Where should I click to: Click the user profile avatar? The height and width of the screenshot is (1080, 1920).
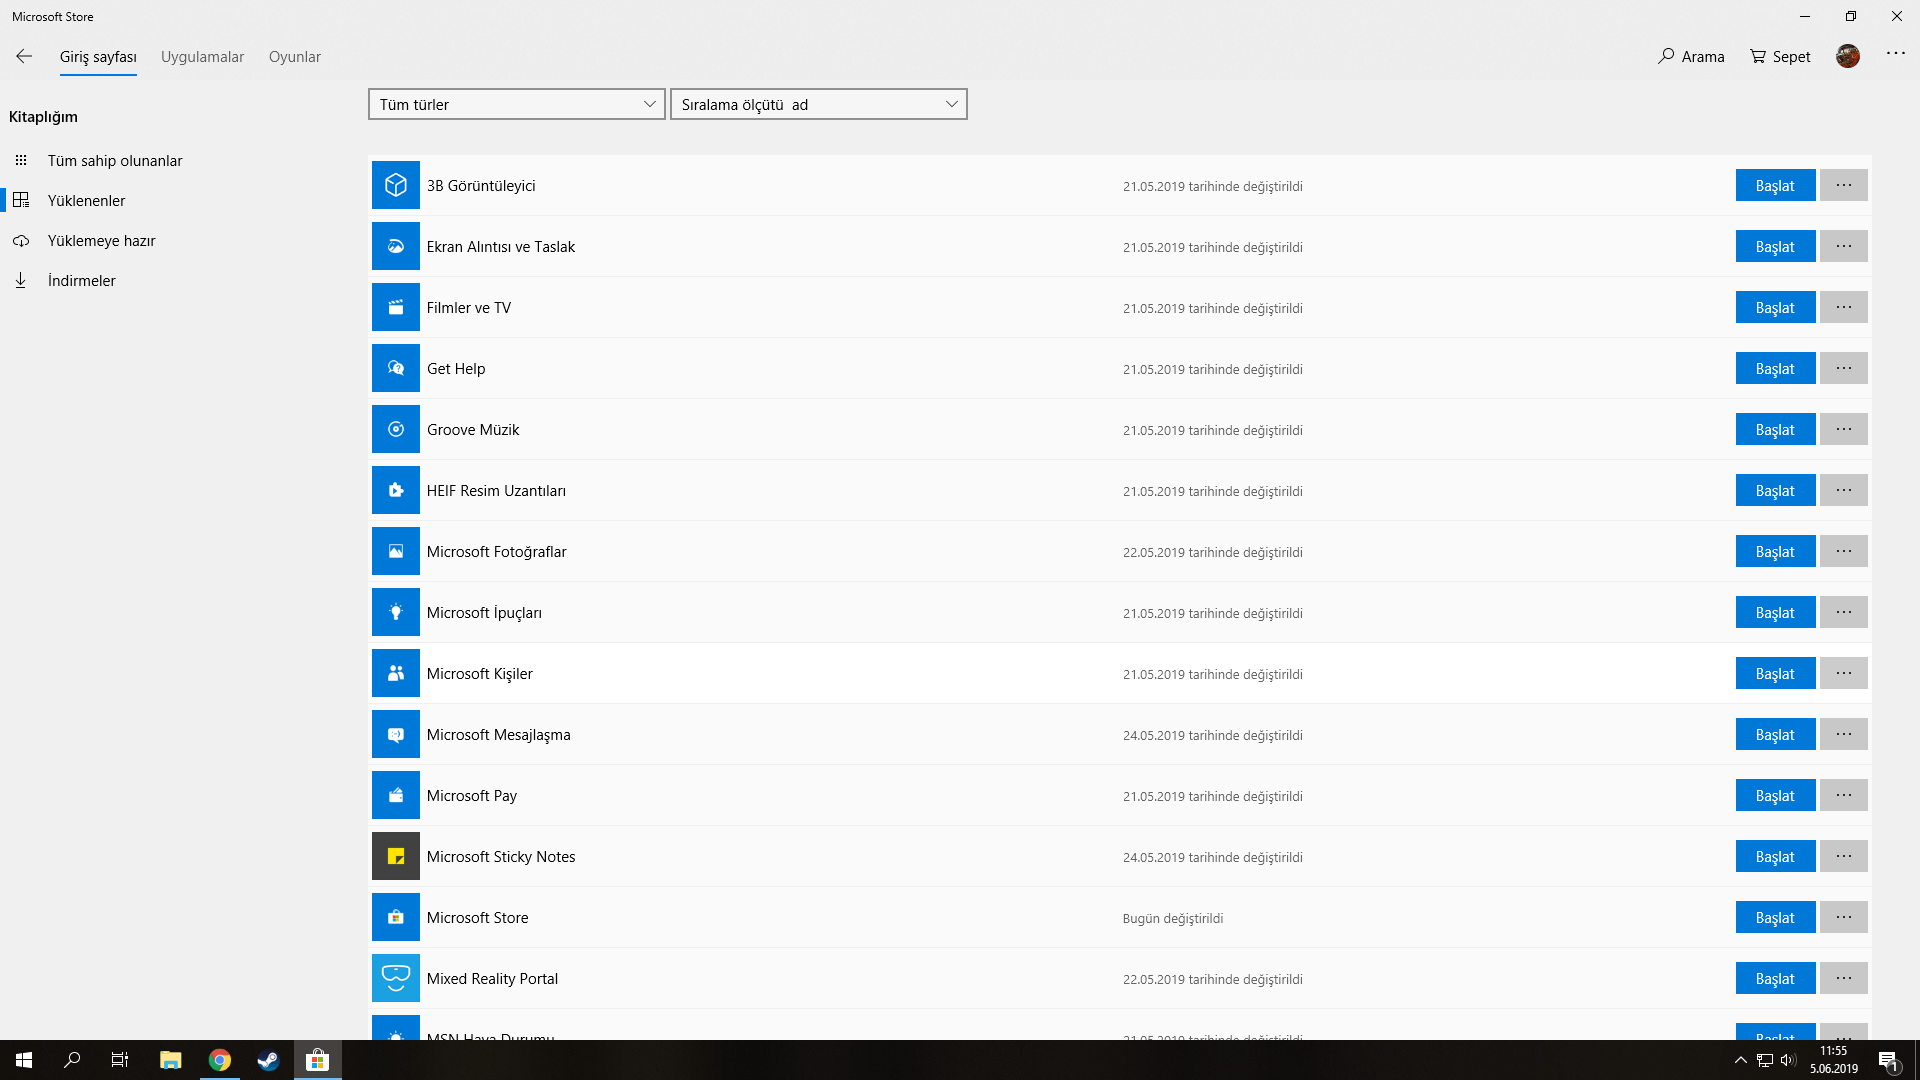pos(1847,57)
